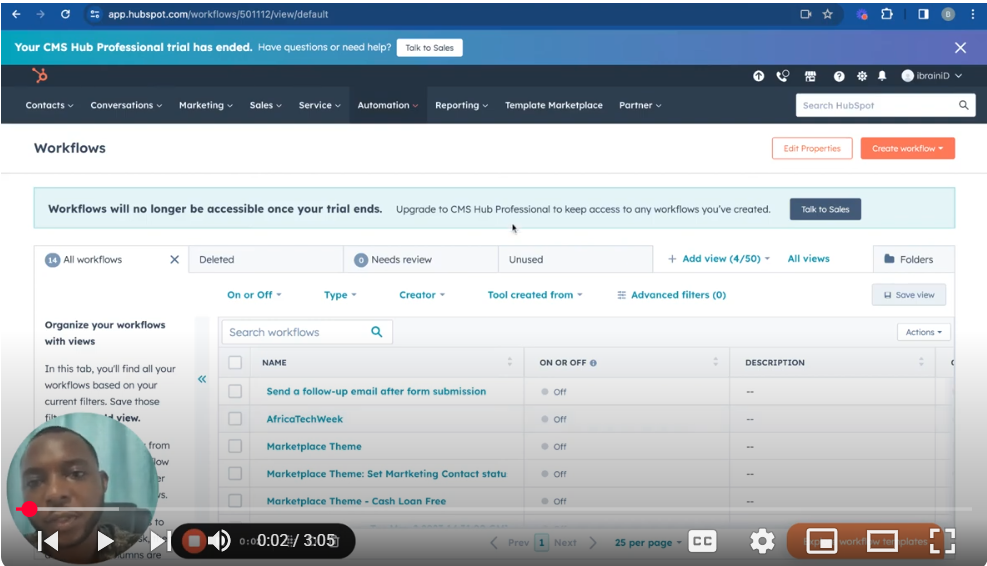Switch to theater mode view

coord(882,541)
